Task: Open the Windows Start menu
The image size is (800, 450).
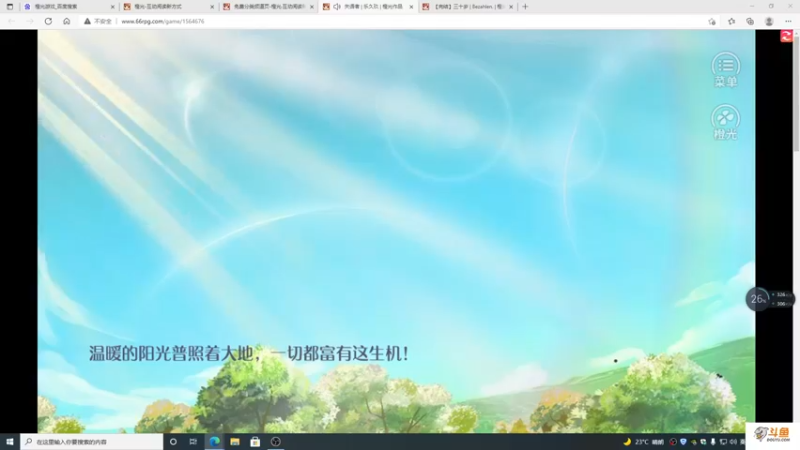Action: click(x=10, y=441)
